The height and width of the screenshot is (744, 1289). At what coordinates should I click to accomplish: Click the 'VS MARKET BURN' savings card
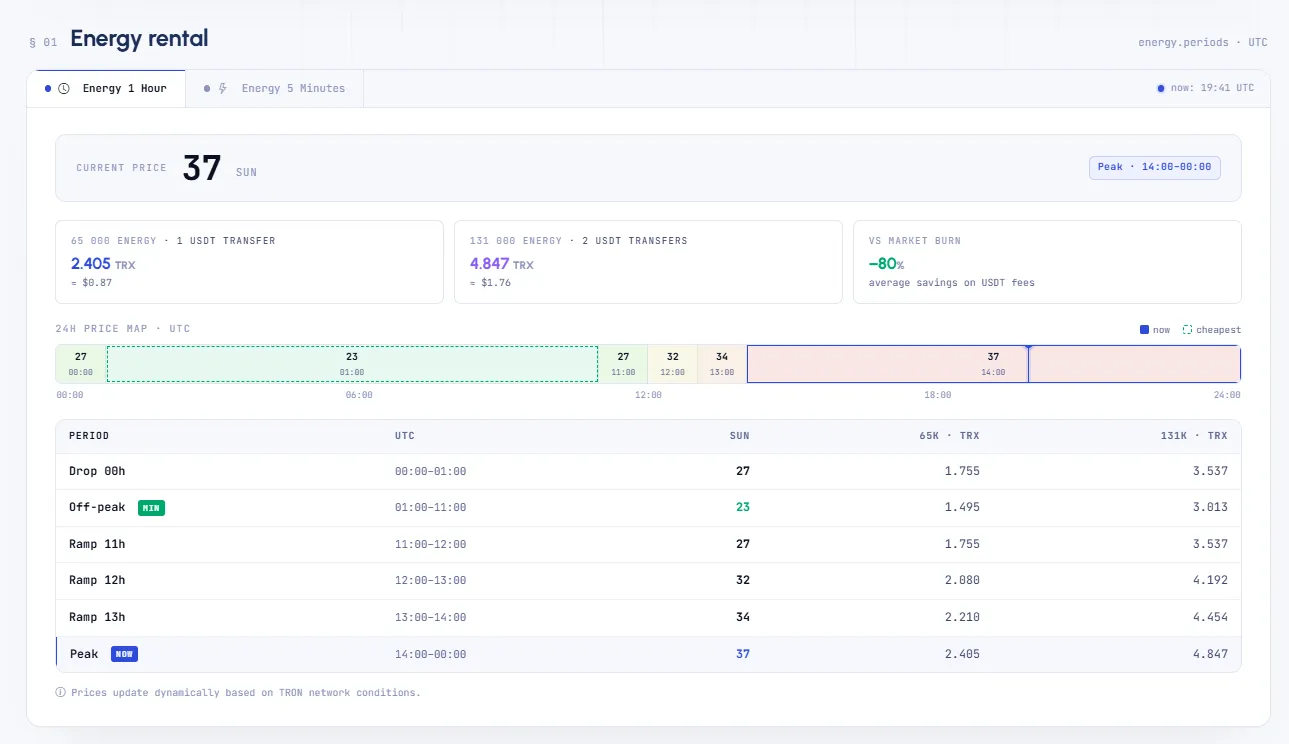click(x=1047, y=262)
